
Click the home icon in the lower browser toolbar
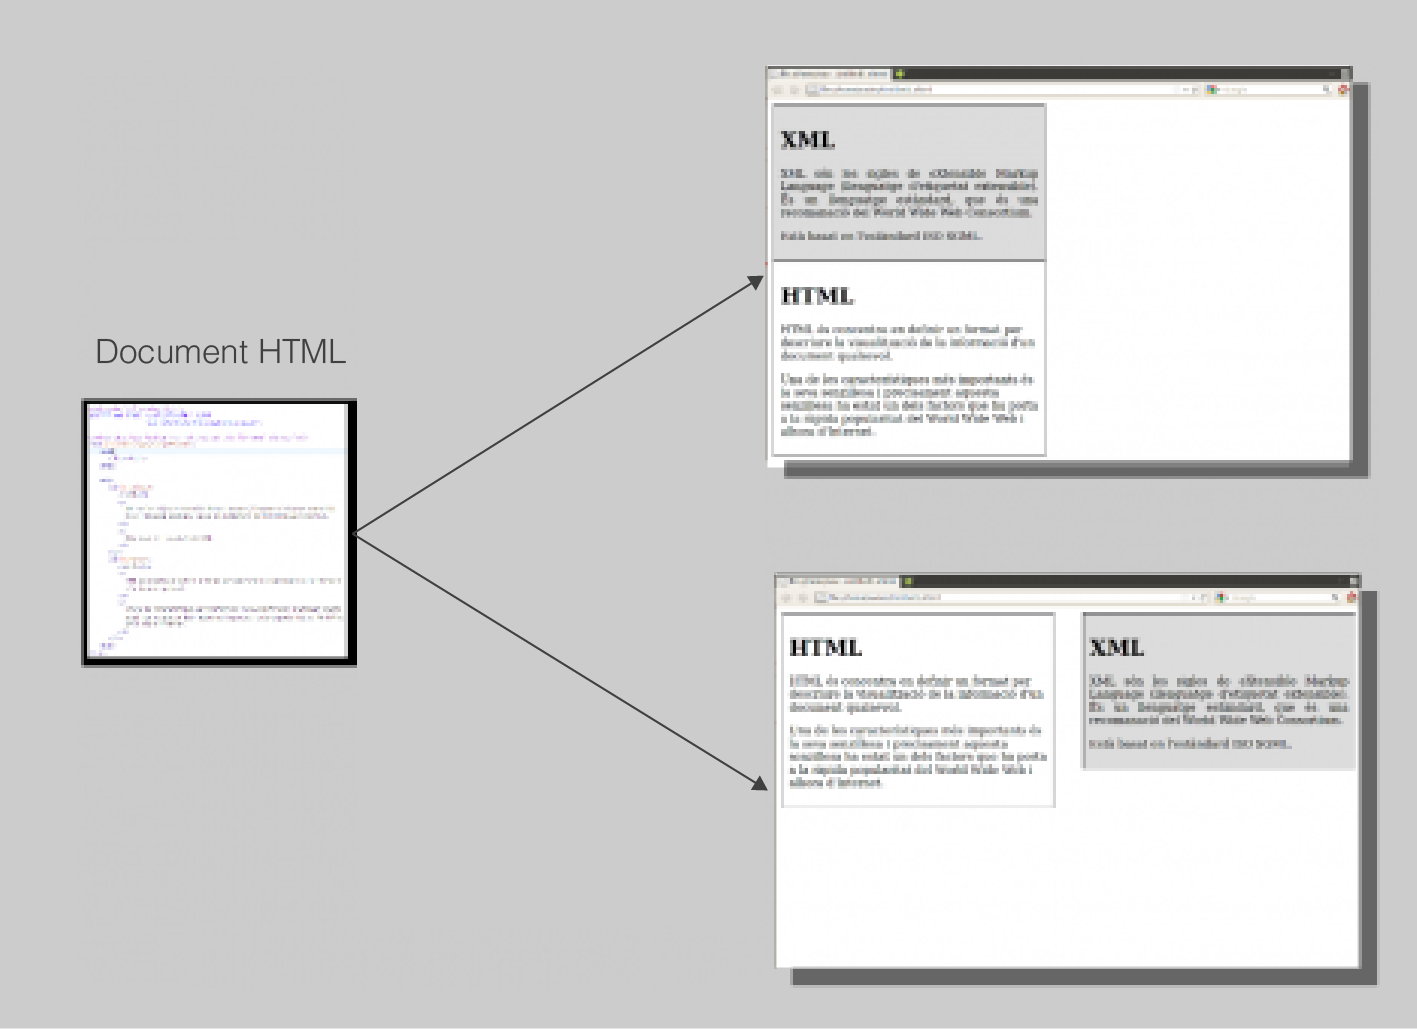tap(1352, 597)
